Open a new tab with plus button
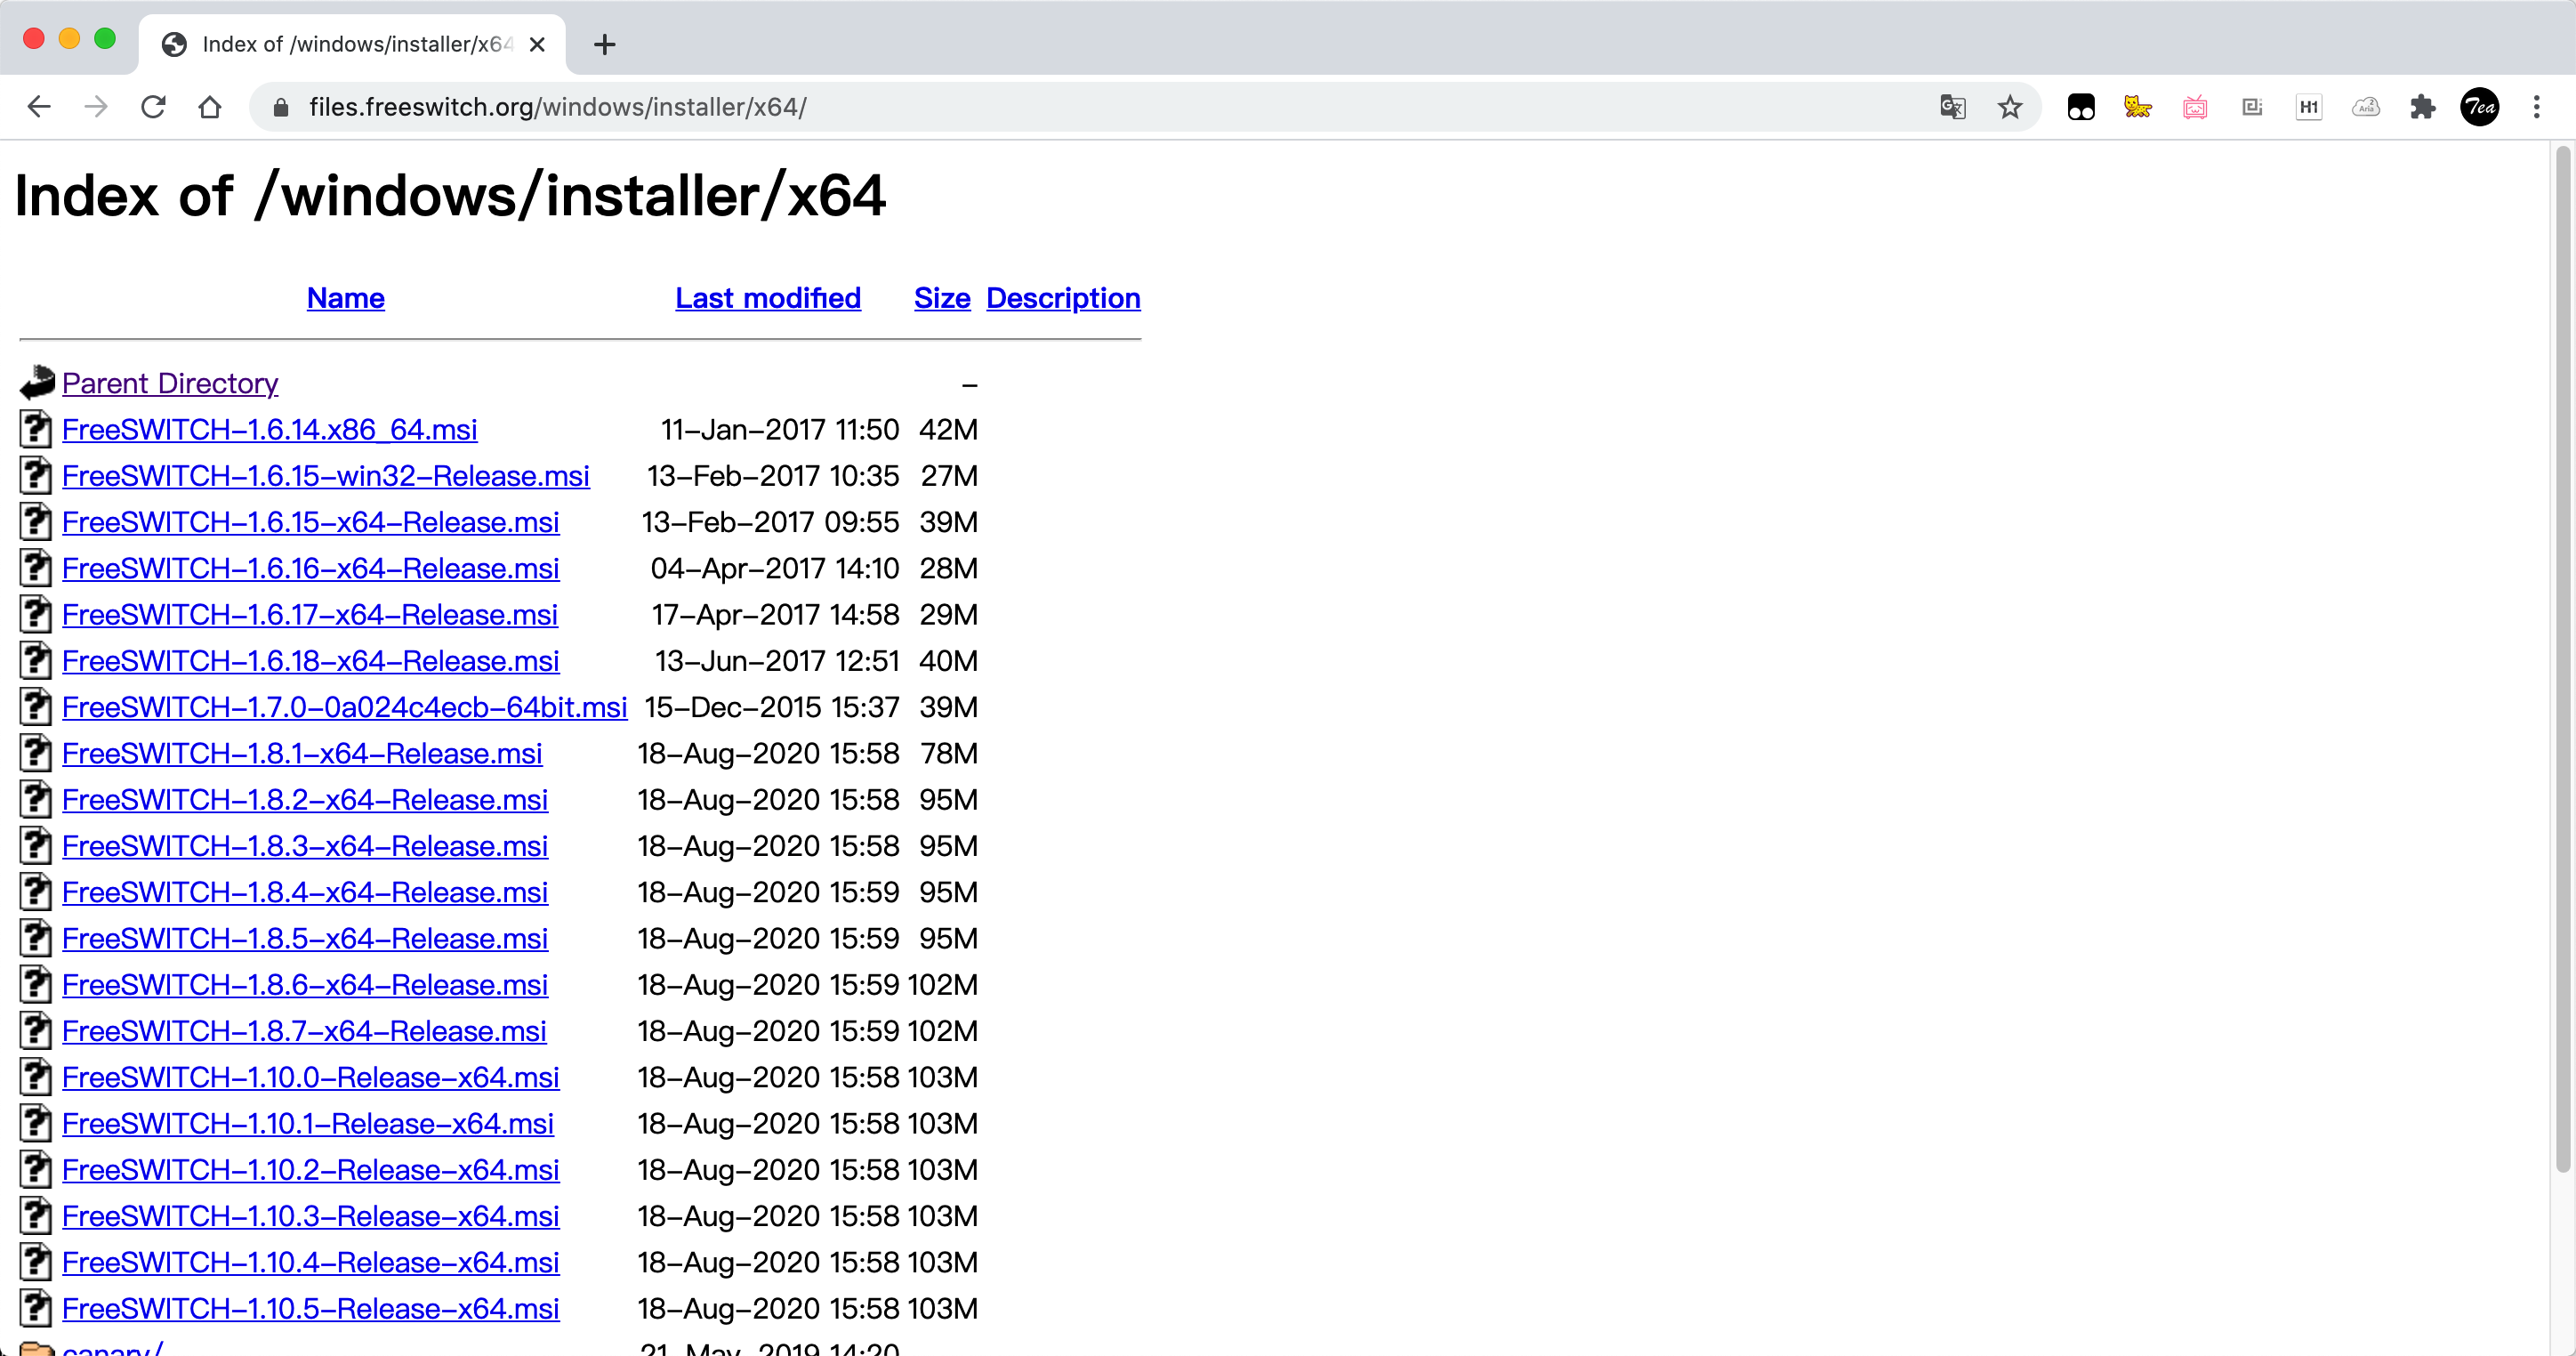Screen dimensions: 2576x1356 coord(604,44)
